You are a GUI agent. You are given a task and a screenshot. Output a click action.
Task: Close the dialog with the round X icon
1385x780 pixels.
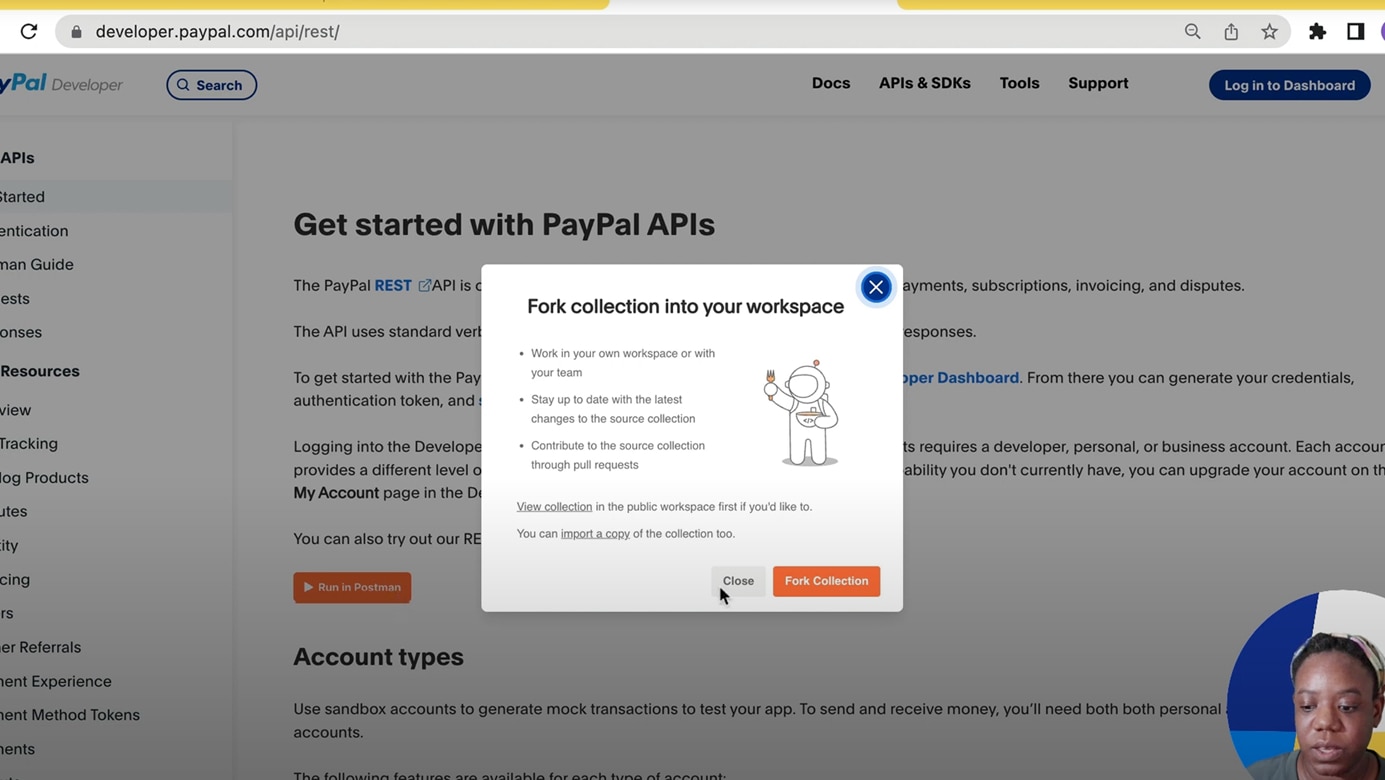pyautogui.click(x=876, y=287)
